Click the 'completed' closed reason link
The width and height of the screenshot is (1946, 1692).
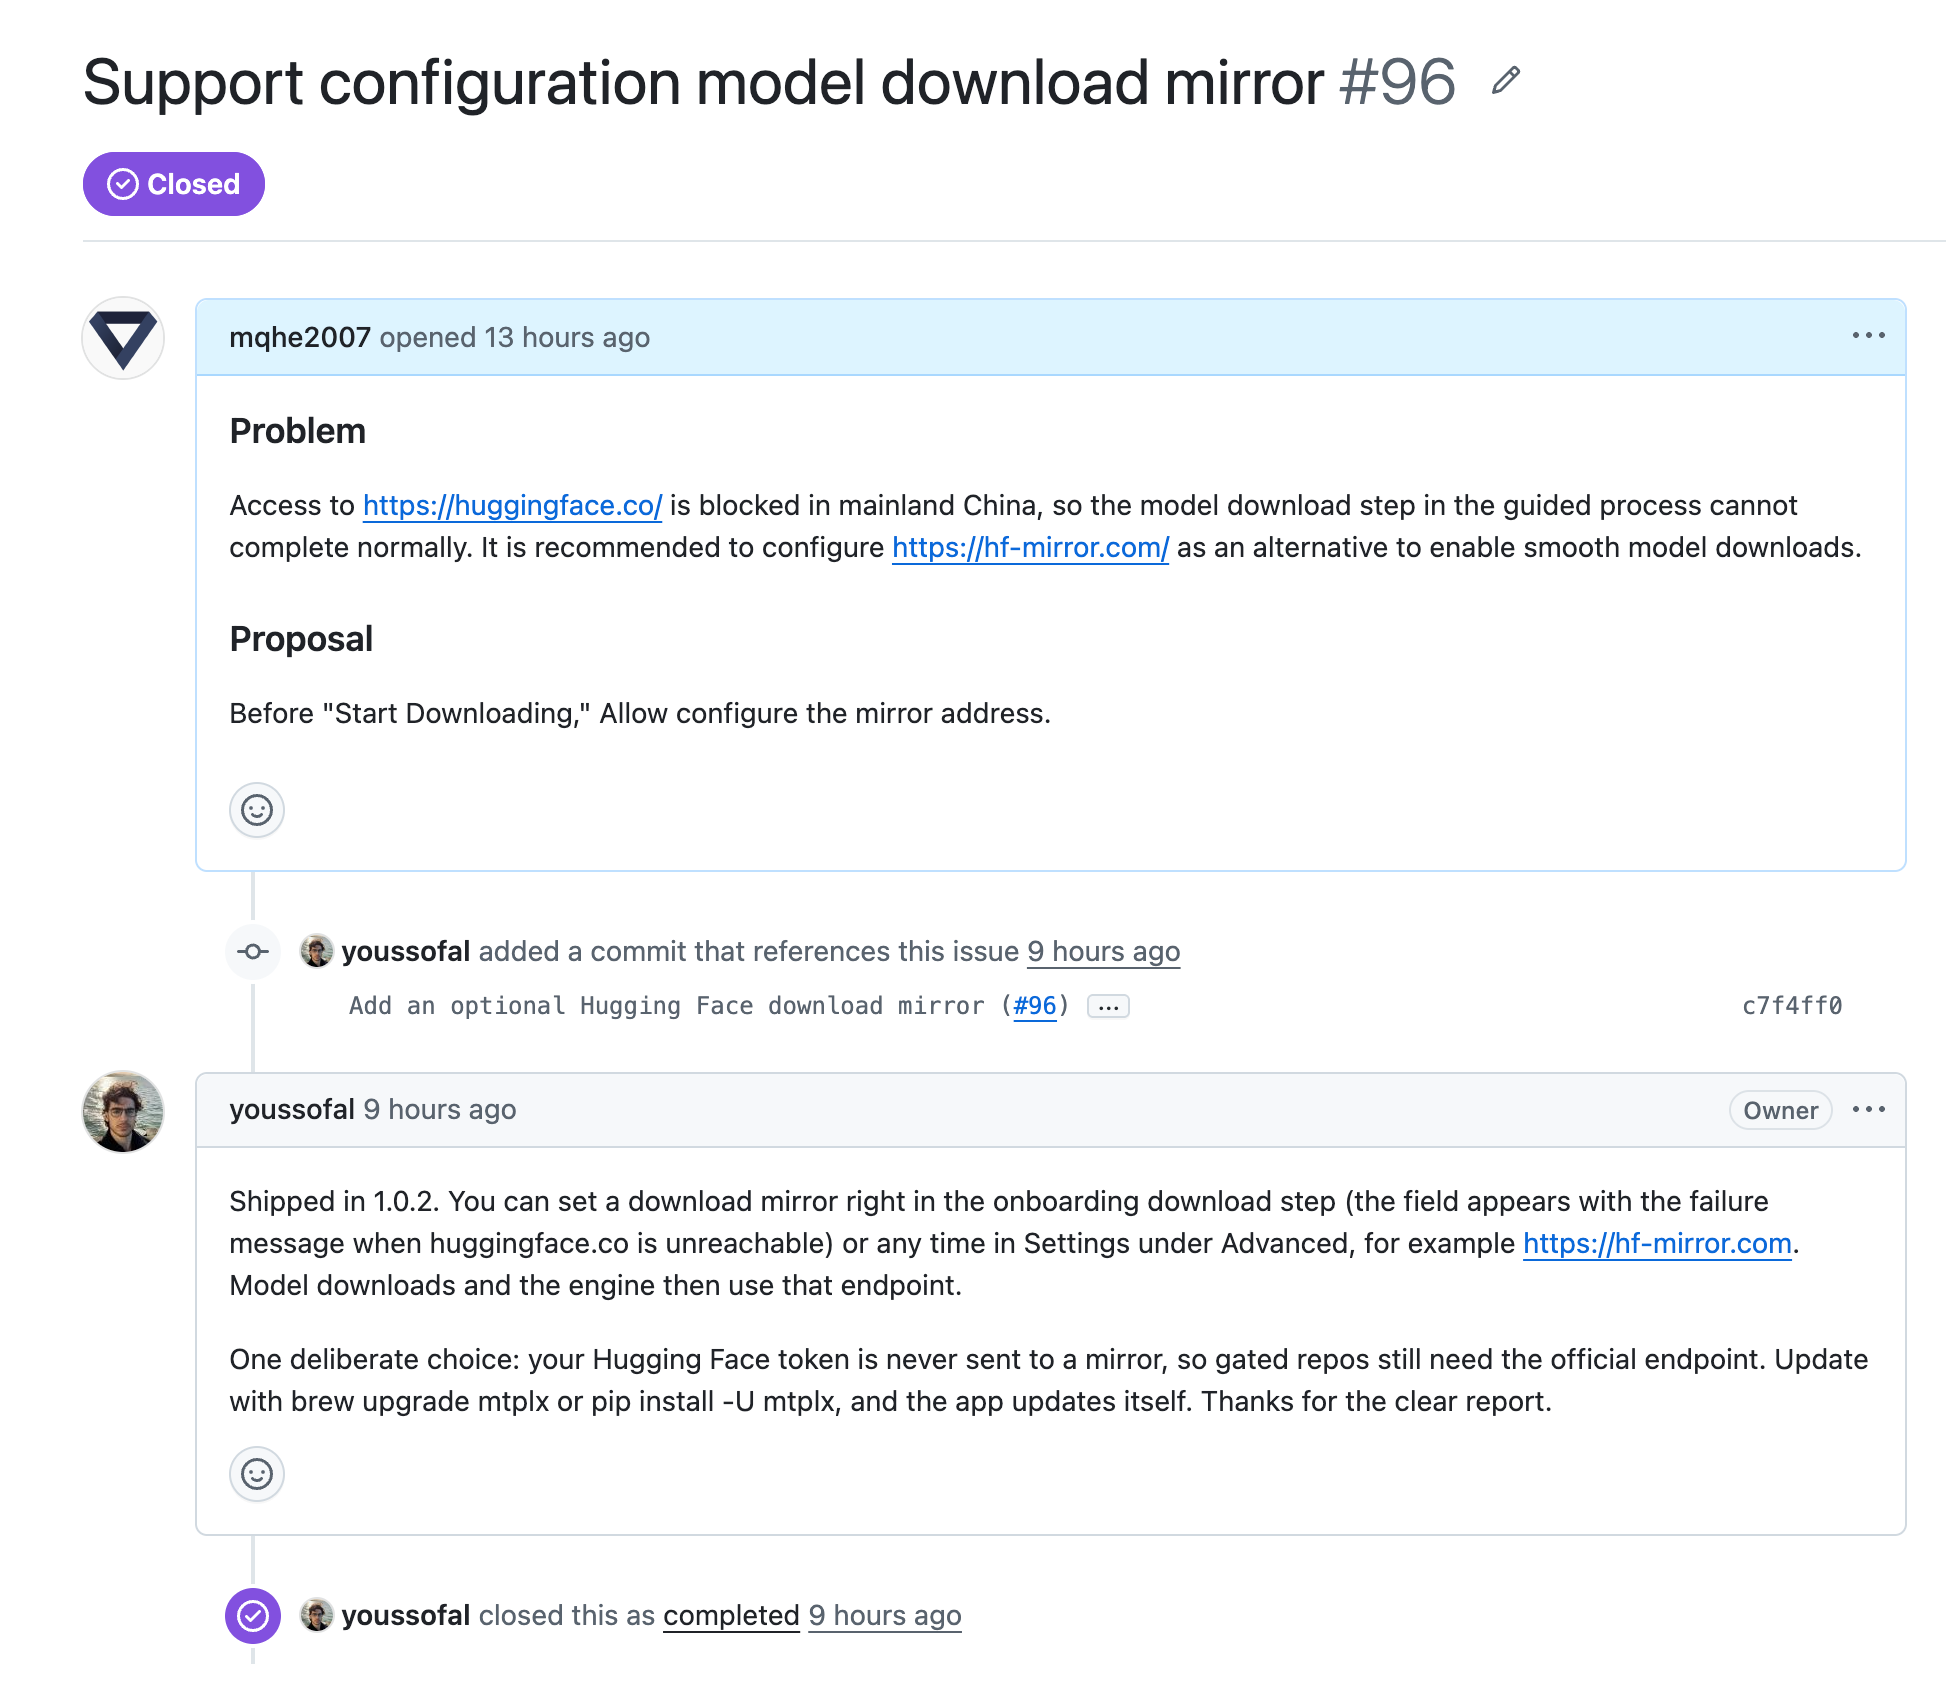[x=731, y=1615]
